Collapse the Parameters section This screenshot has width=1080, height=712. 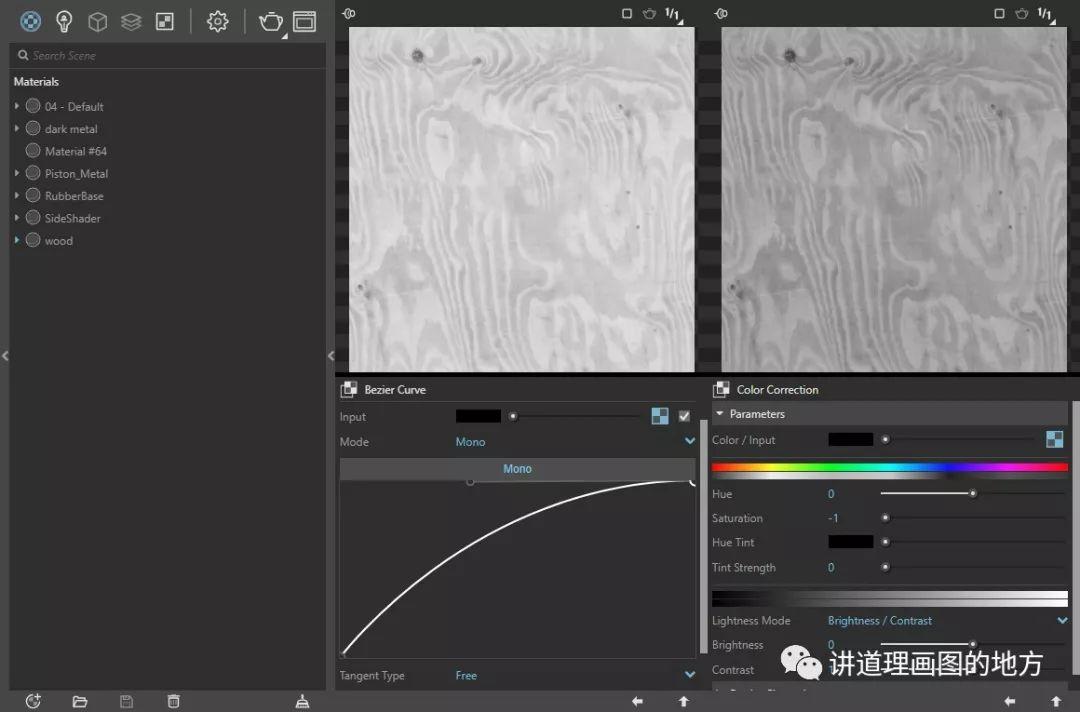[x=719, y=414]
